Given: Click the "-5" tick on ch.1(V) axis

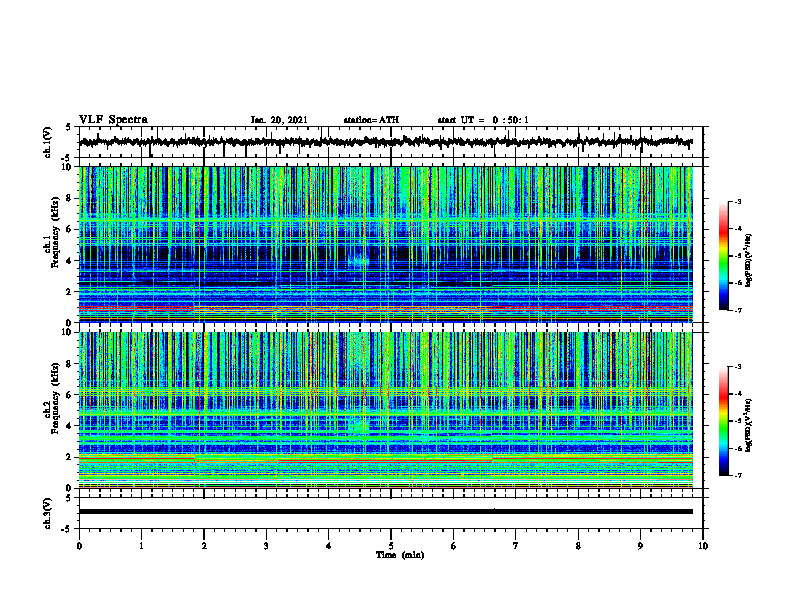Looking at the screenshot, I should click(67, 158).
